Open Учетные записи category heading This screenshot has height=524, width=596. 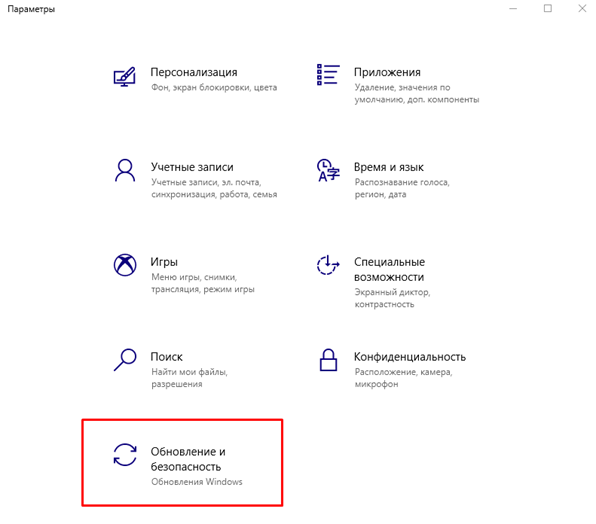(192, 167)
